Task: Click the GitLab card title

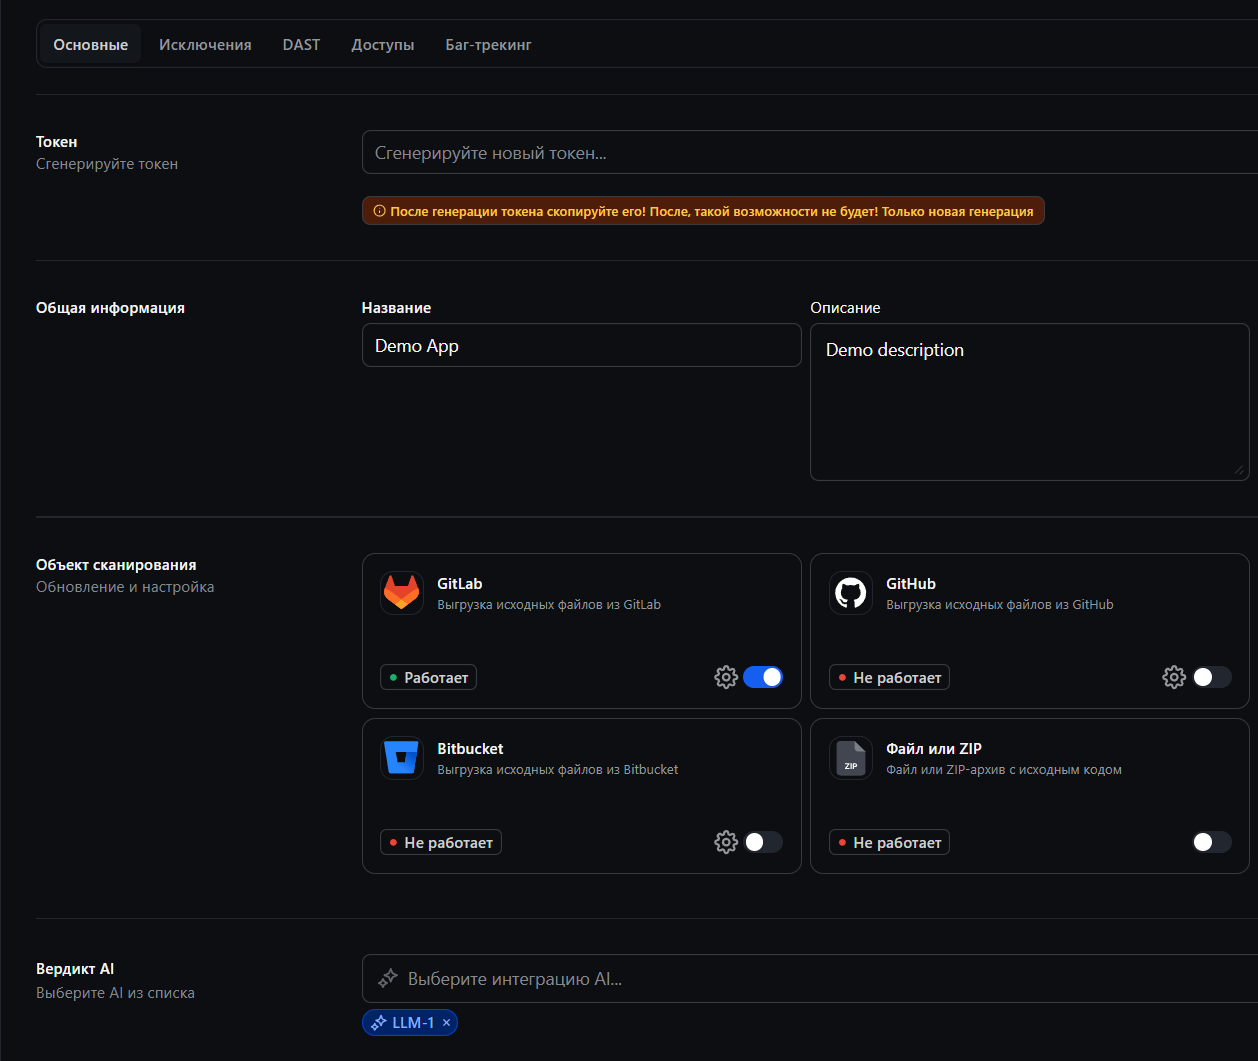Action: coord(460,583)
